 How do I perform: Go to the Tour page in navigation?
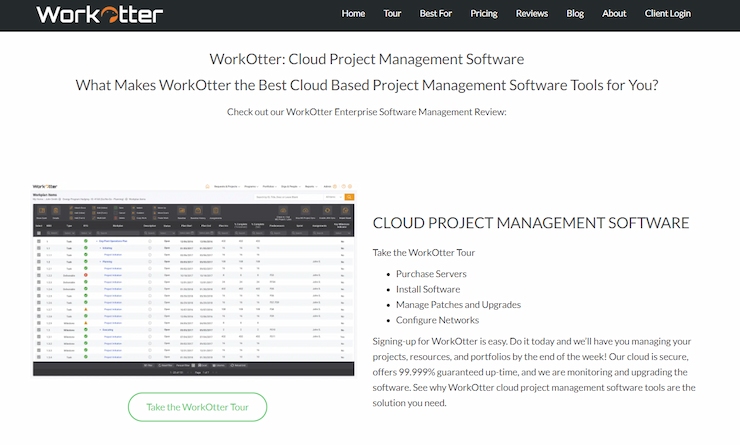pyautogui.click(x=392, y=14)
